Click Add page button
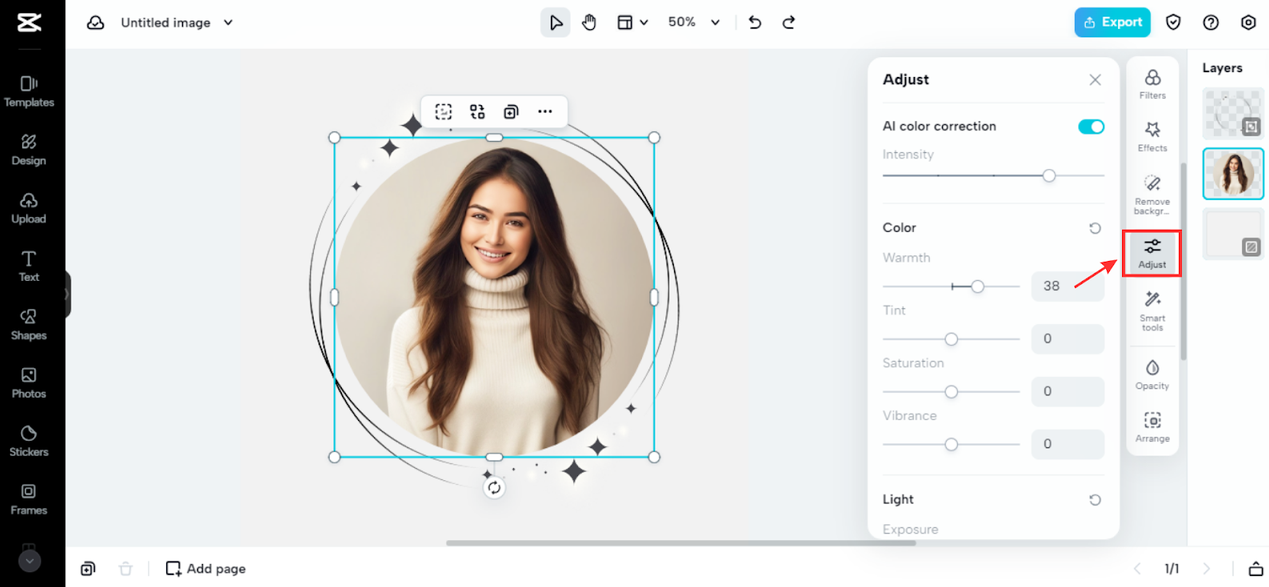This screenshot has height=587, width=1269. tap(206, 569)
